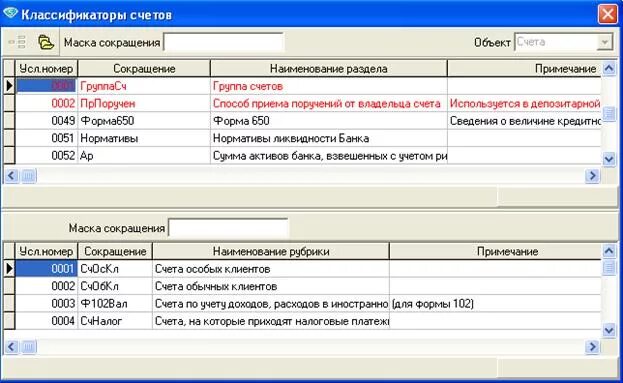Click upper table scroll up arrow
Image resolution: width=623 pixels, height=383 pixels.
pos(609,68)
